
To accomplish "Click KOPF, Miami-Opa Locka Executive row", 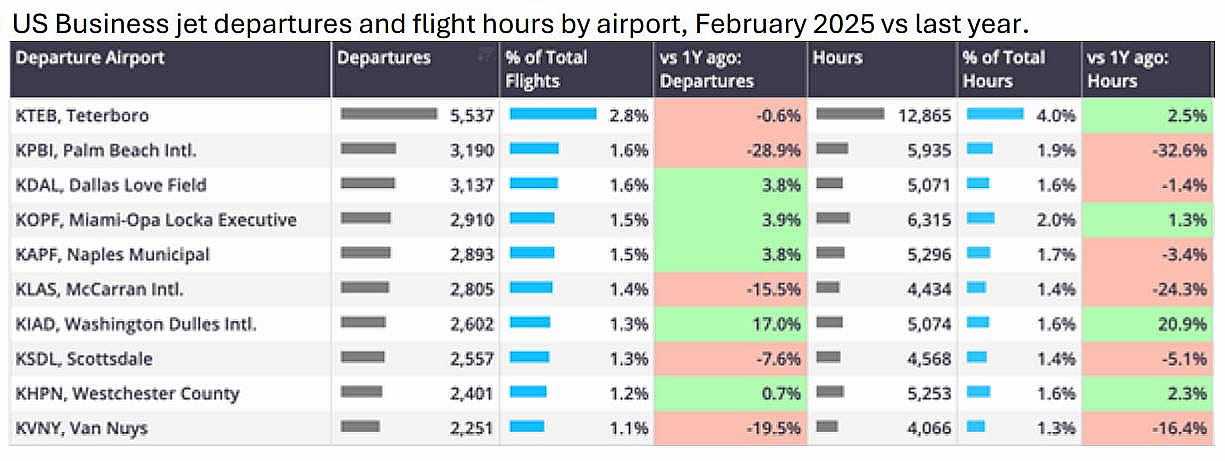I will tap(156, 220).
